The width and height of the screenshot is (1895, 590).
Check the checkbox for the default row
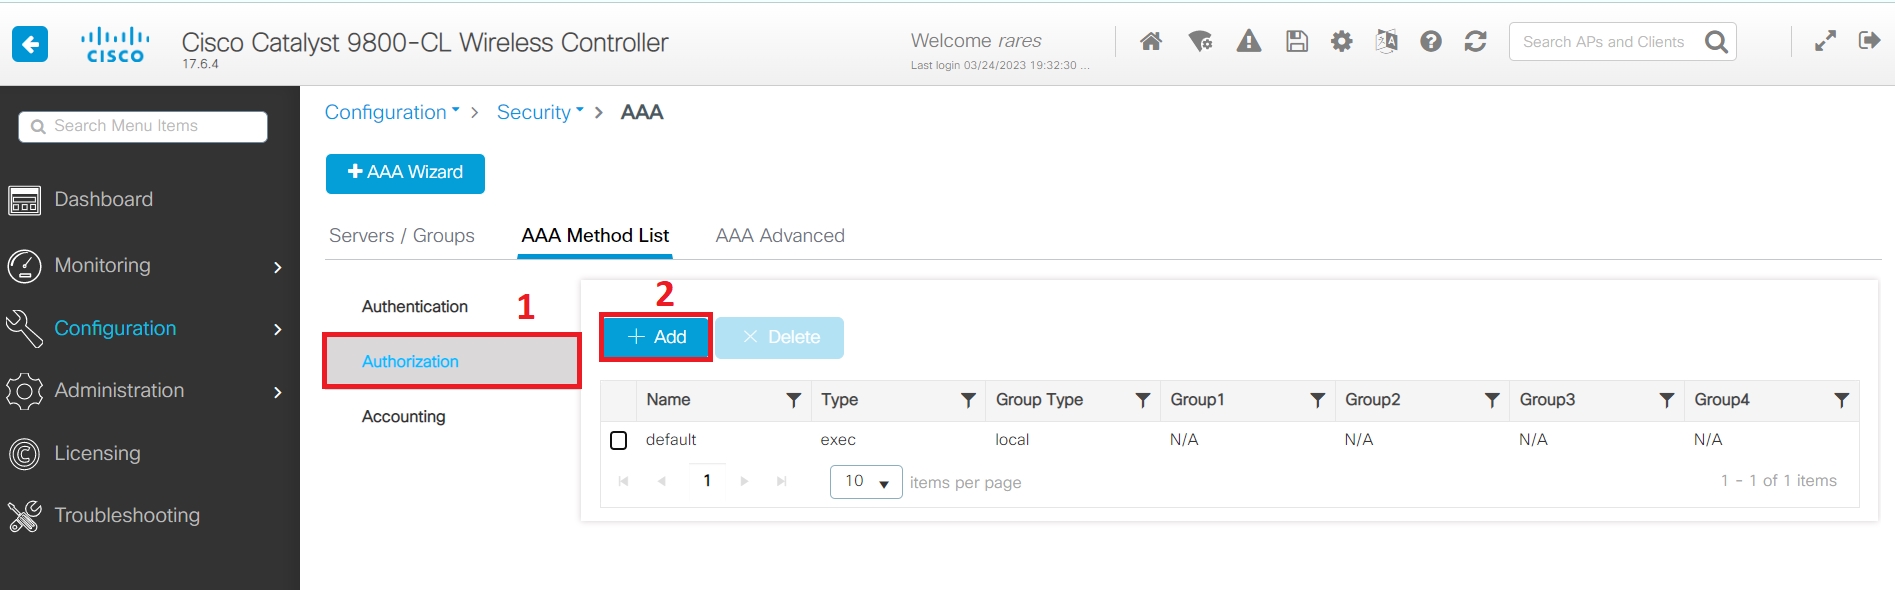[x=619, y=440]
